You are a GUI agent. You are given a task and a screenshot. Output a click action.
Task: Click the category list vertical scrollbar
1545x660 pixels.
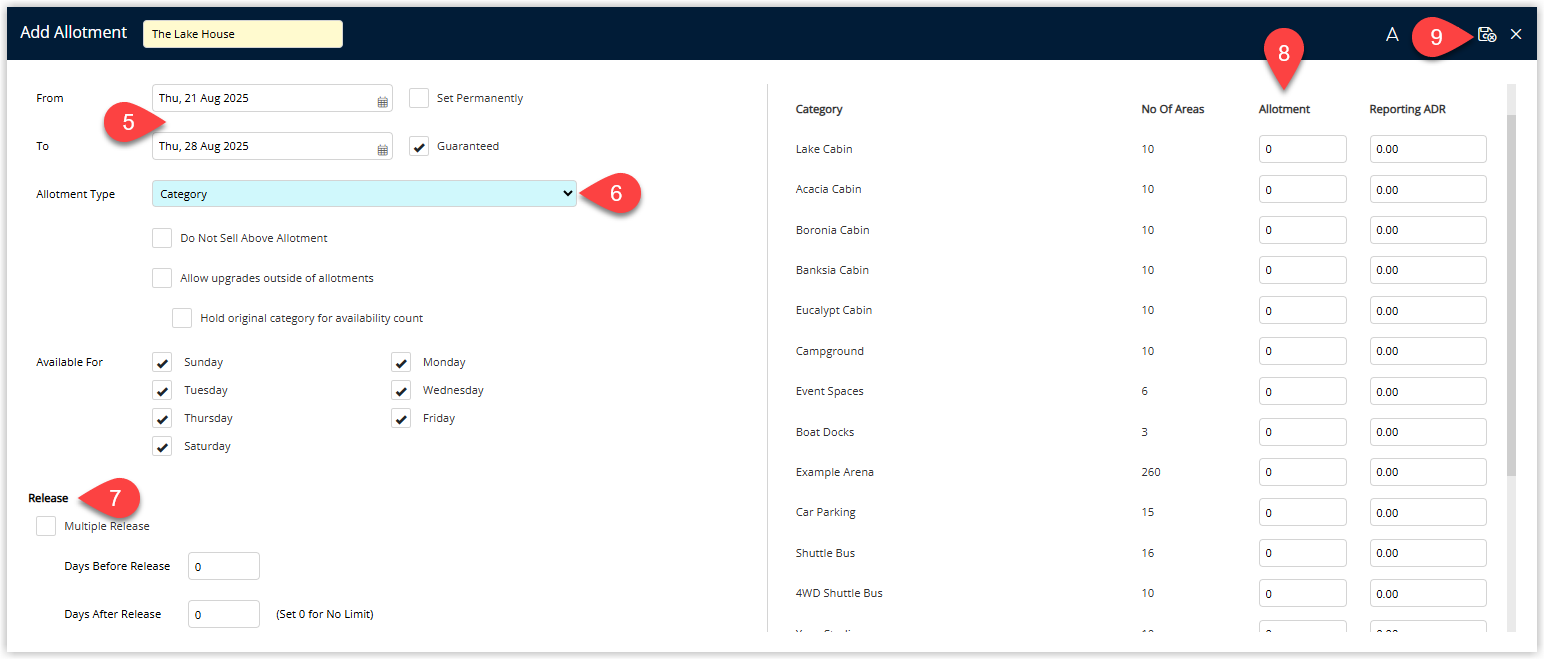point(1511,295)
